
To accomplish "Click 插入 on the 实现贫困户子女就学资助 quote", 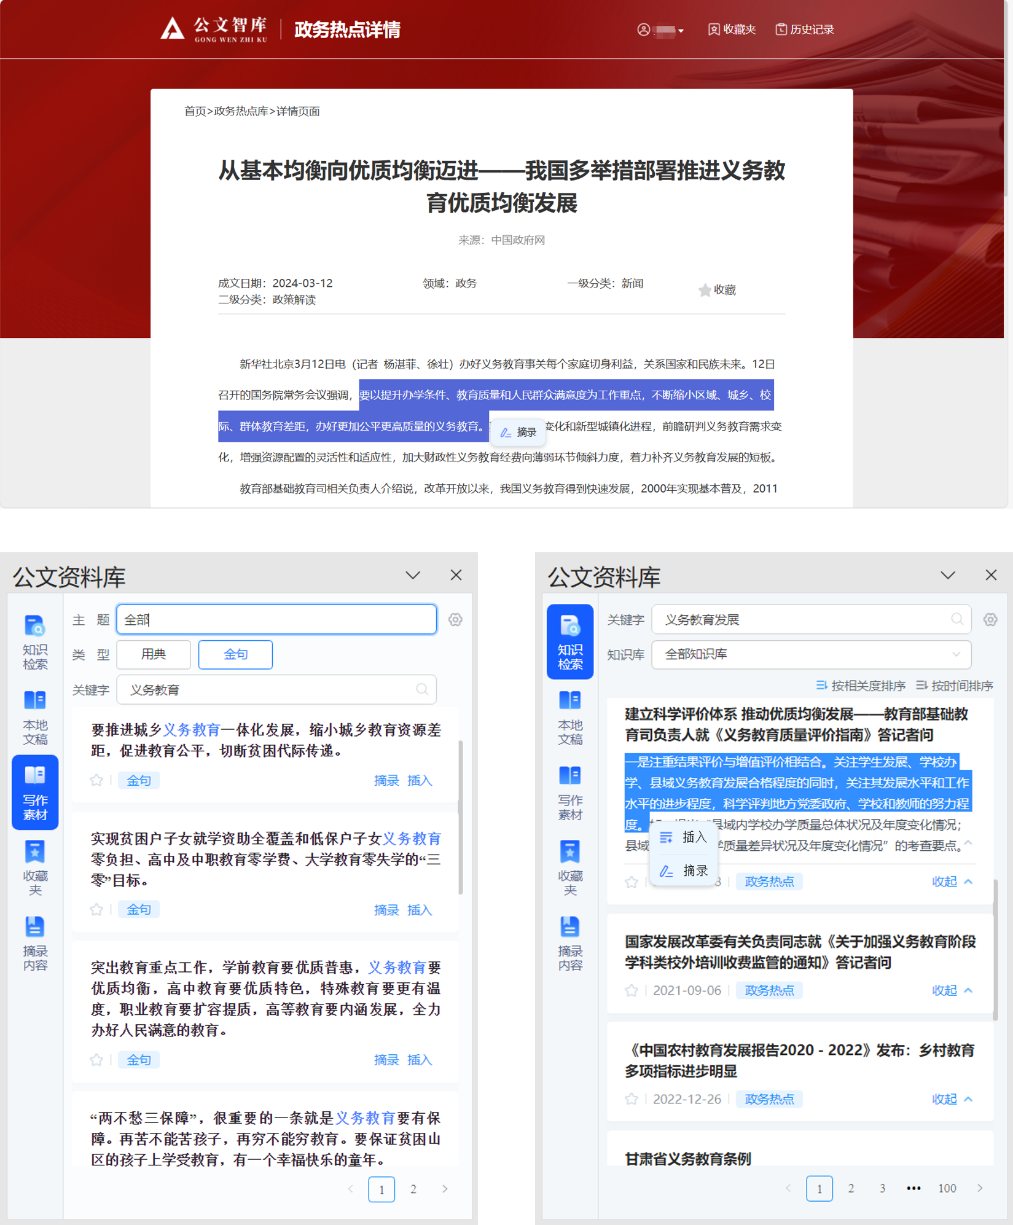I will (x=420, y=910).
